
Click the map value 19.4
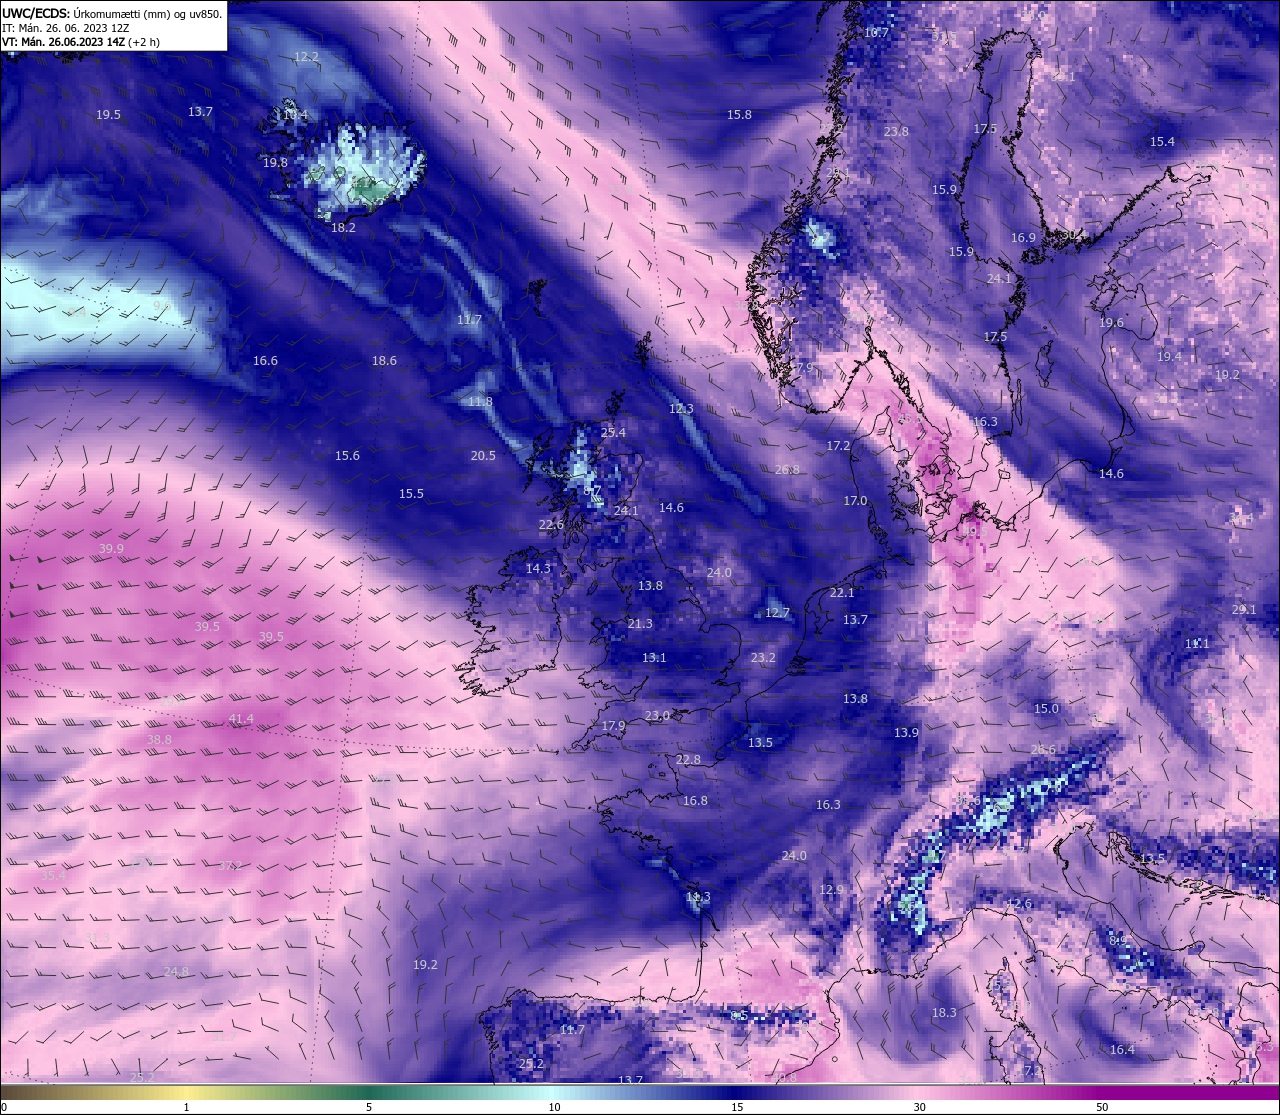point(1169,357)
